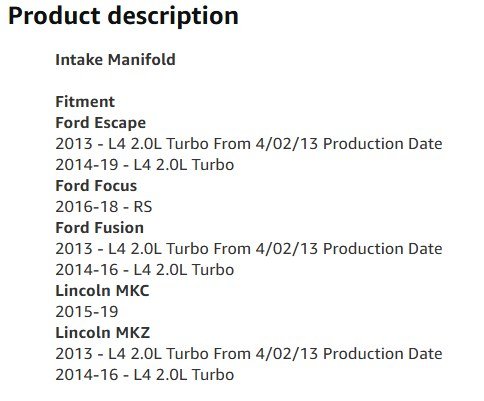Screen dimensions: 484x401
Task: Click the Lincoln MKZ 2013 production date line
Action: (249, 354)
